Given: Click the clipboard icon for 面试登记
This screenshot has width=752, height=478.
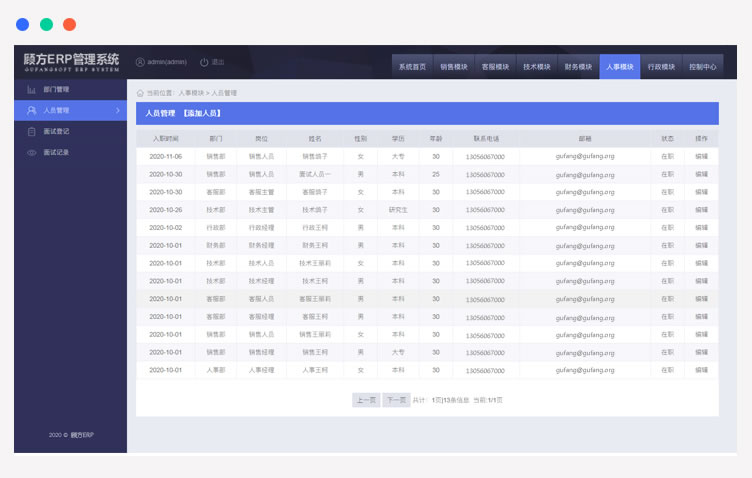Looking at the screenshot, I should pos(31,131).
